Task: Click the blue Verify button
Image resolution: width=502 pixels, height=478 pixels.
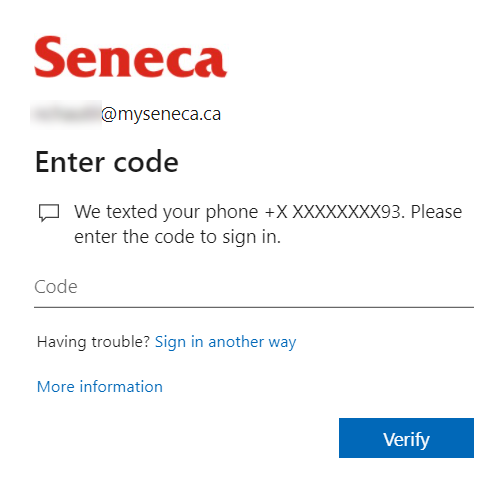Action: 406,438
